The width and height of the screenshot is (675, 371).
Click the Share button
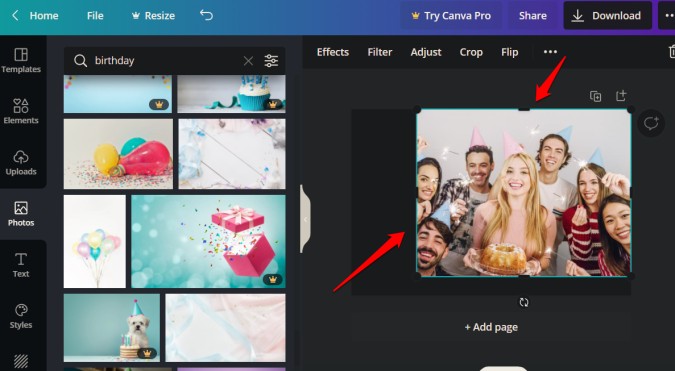[x=533, y=15]
